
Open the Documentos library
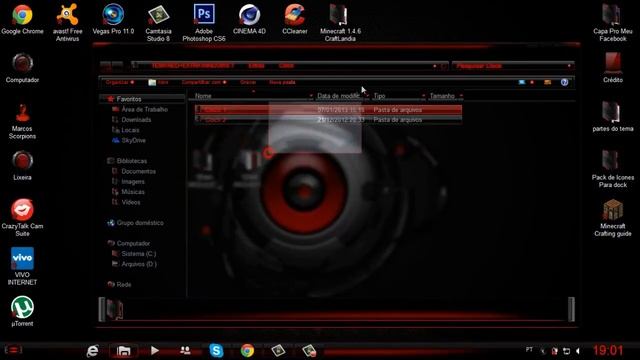point(134,171)
